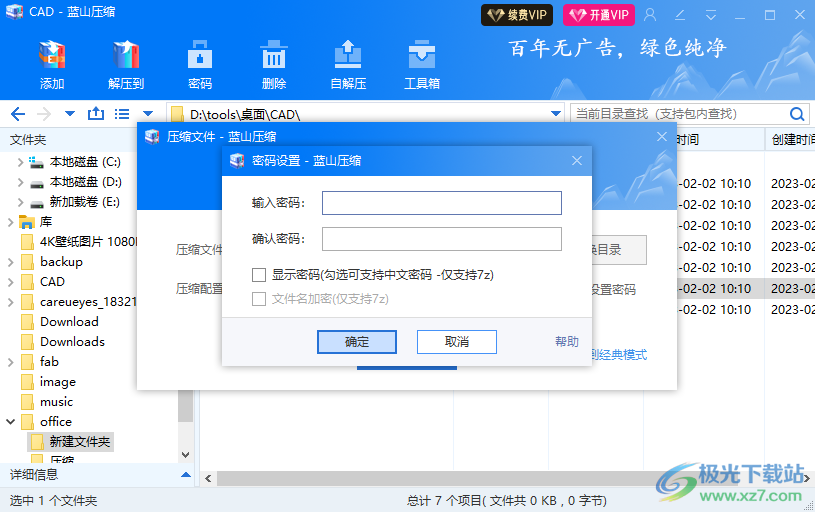Click the 确定 confirm button
The height and width of the screenshot is (512, 815).
[x=357, y=342]
